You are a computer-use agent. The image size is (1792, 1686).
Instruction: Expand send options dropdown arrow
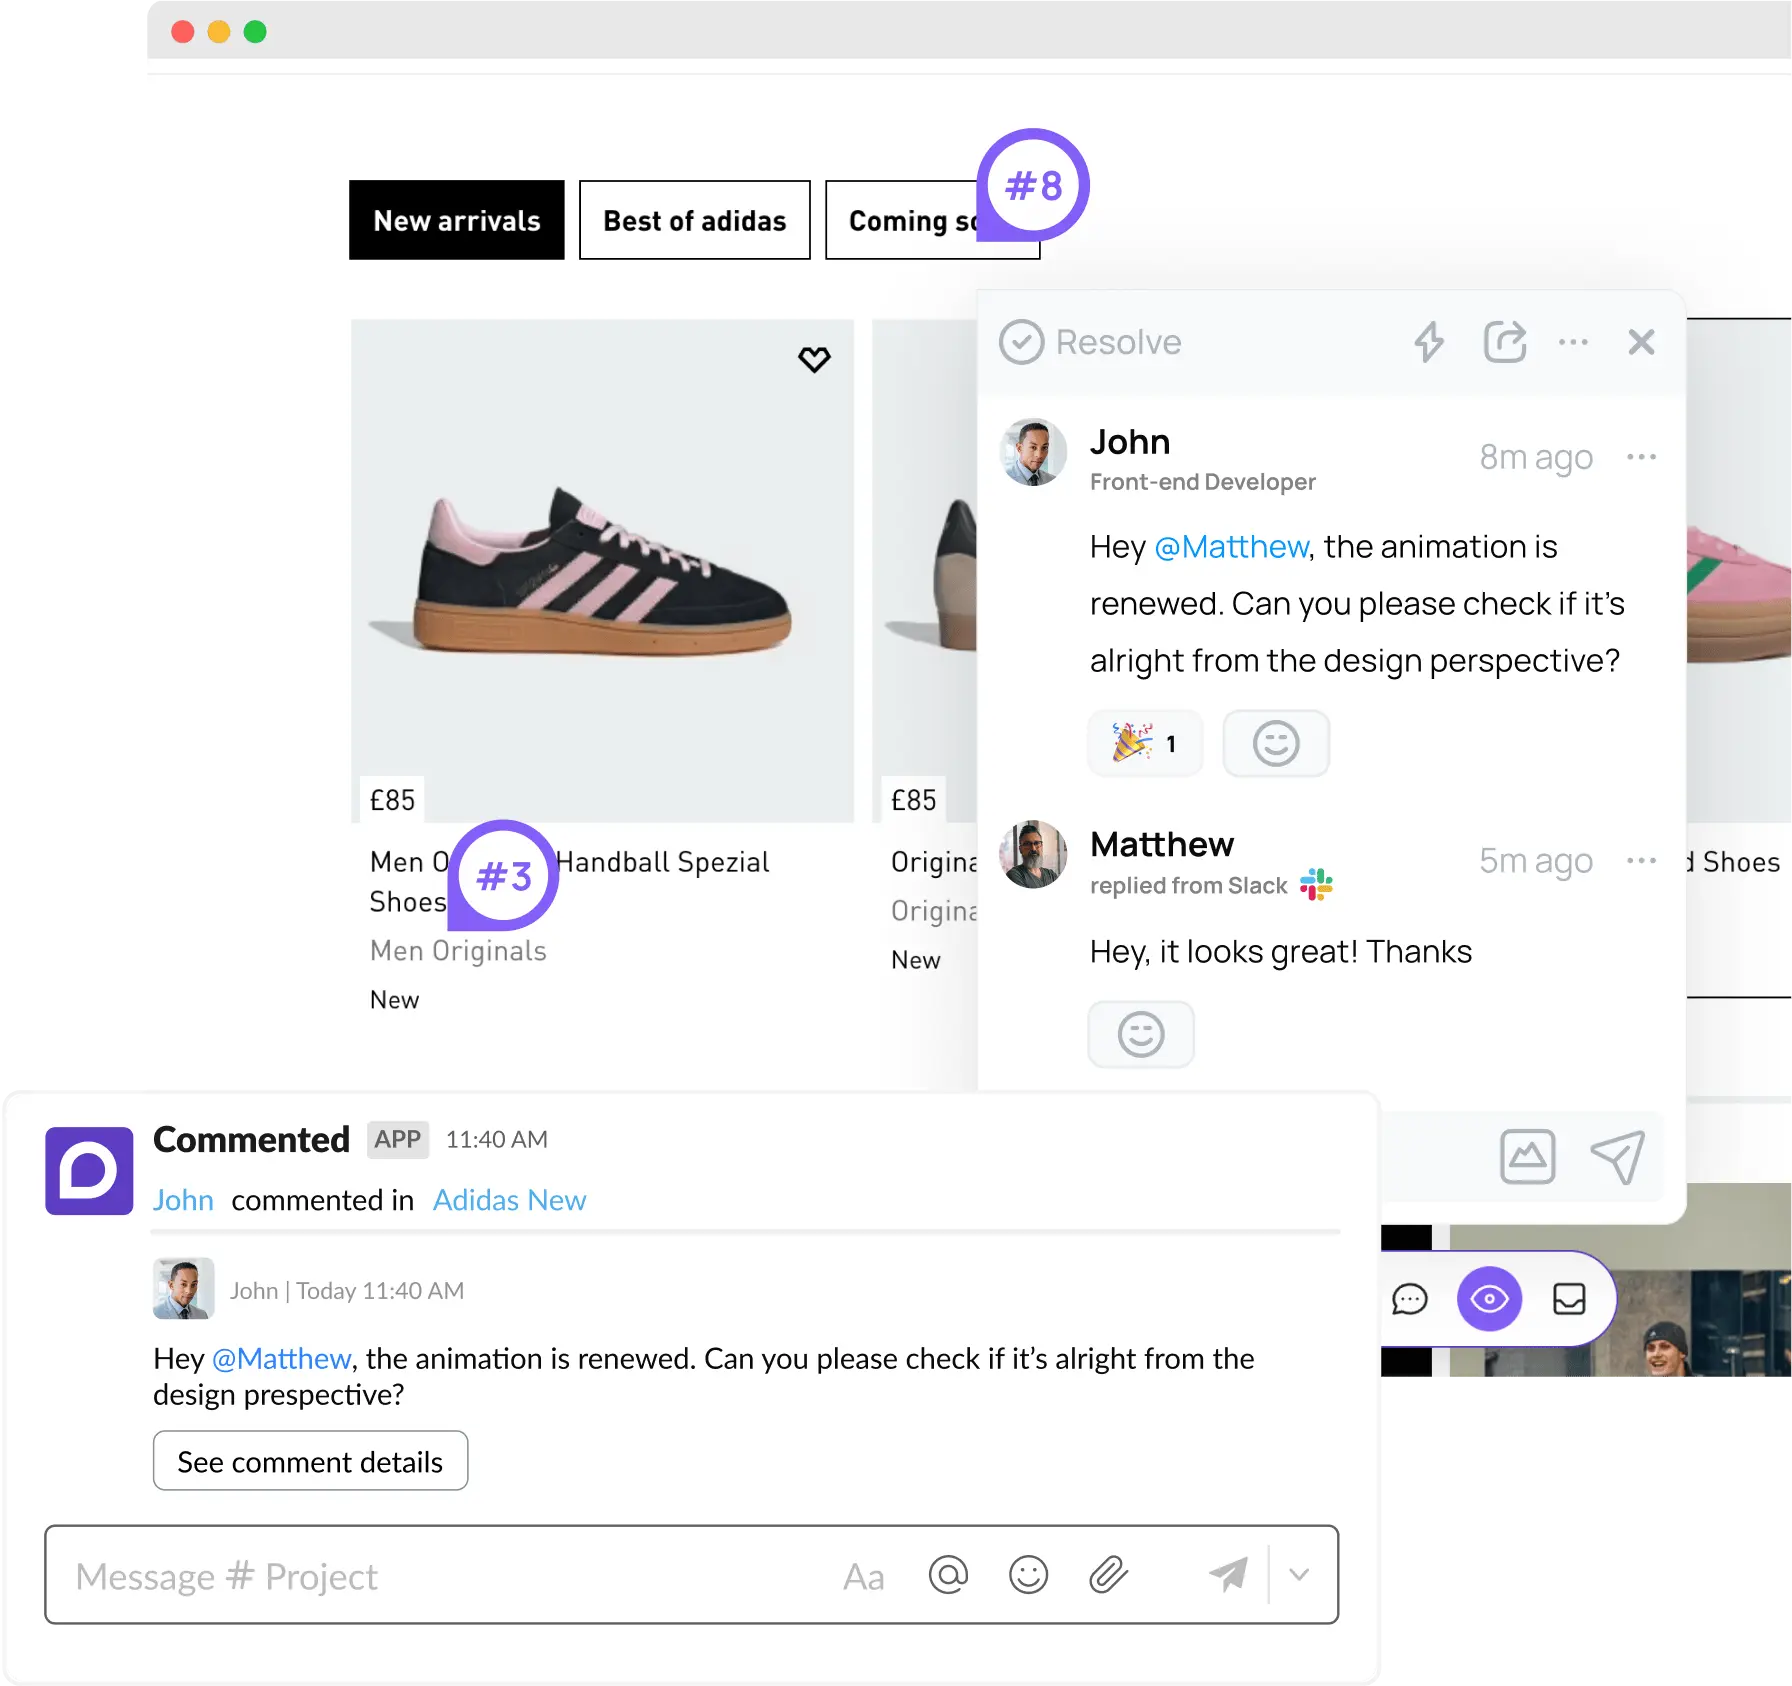pyautogui.click(x=1299, y=1575)
